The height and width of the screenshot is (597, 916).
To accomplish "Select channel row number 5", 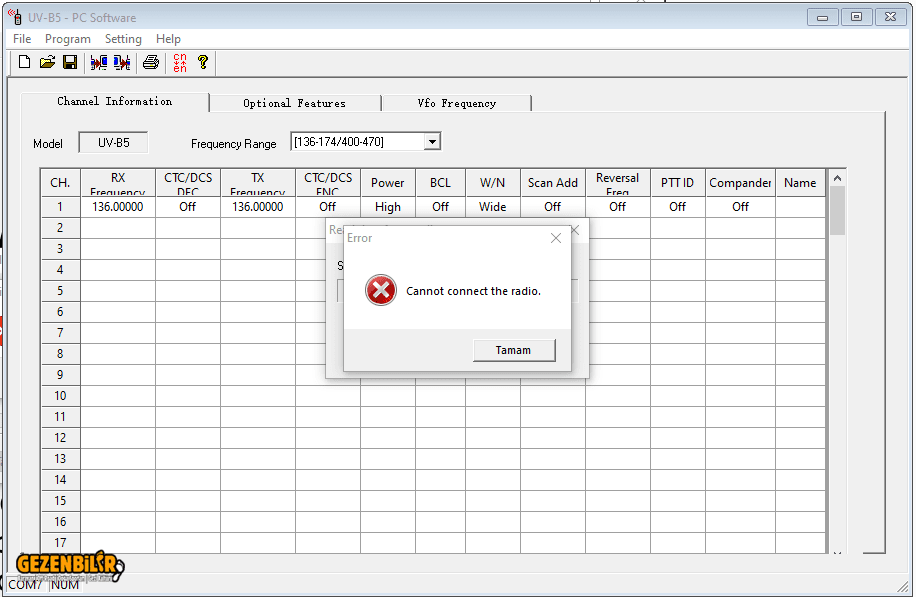I will 60,291.
